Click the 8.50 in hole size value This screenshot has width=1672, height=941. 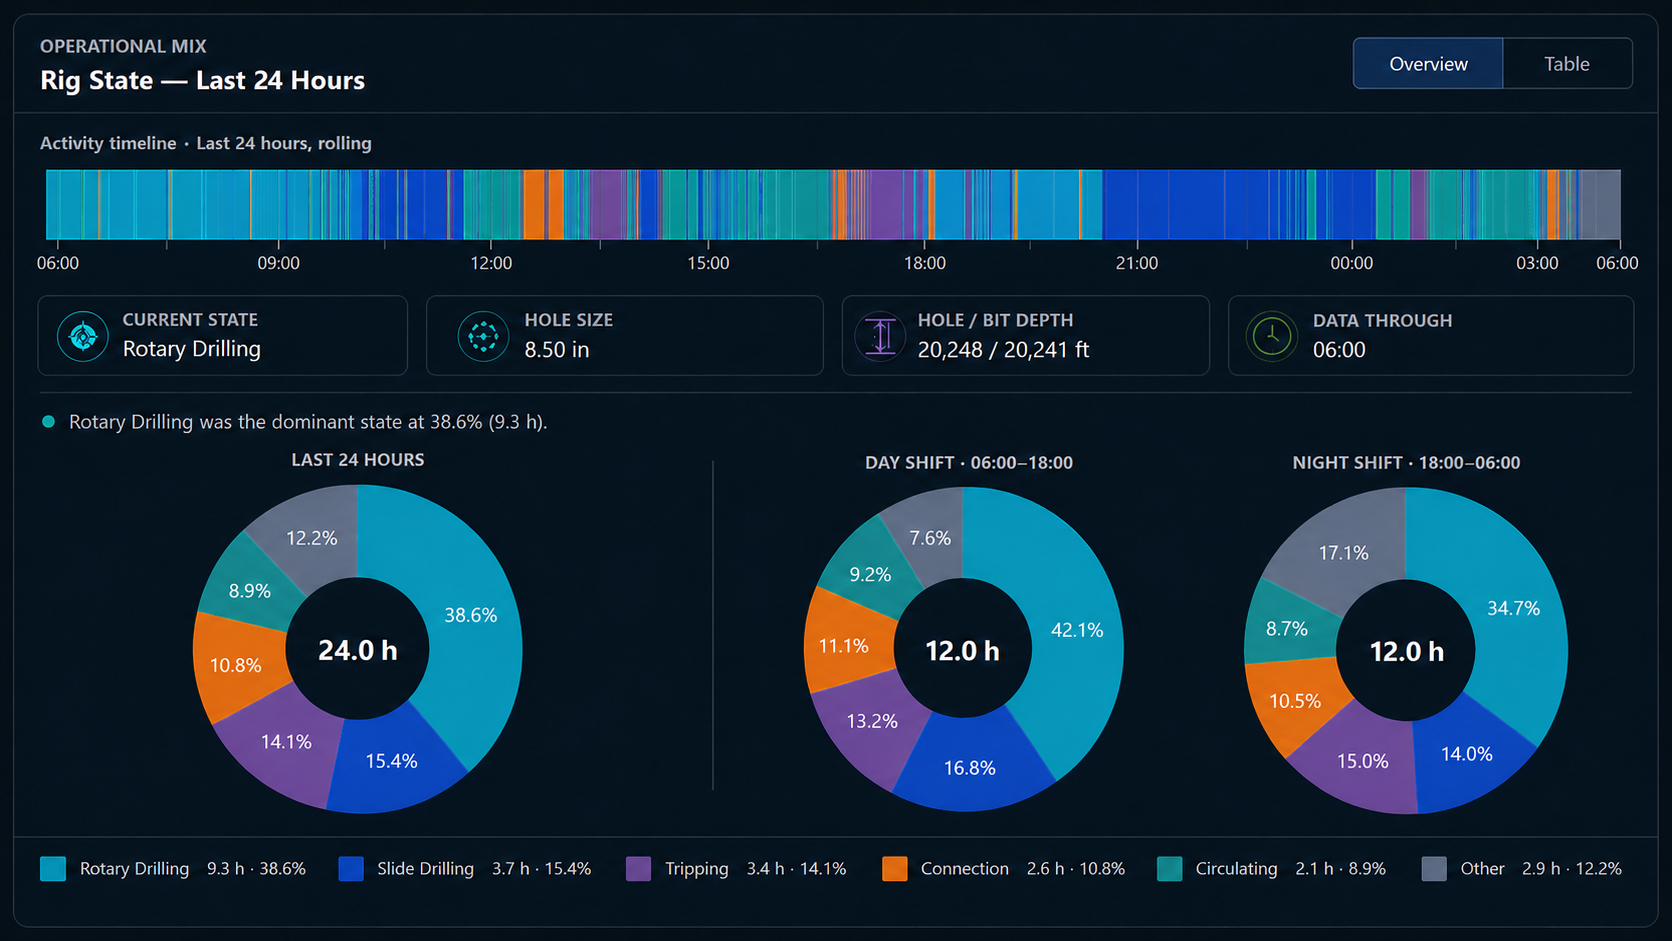pos(557,350)
